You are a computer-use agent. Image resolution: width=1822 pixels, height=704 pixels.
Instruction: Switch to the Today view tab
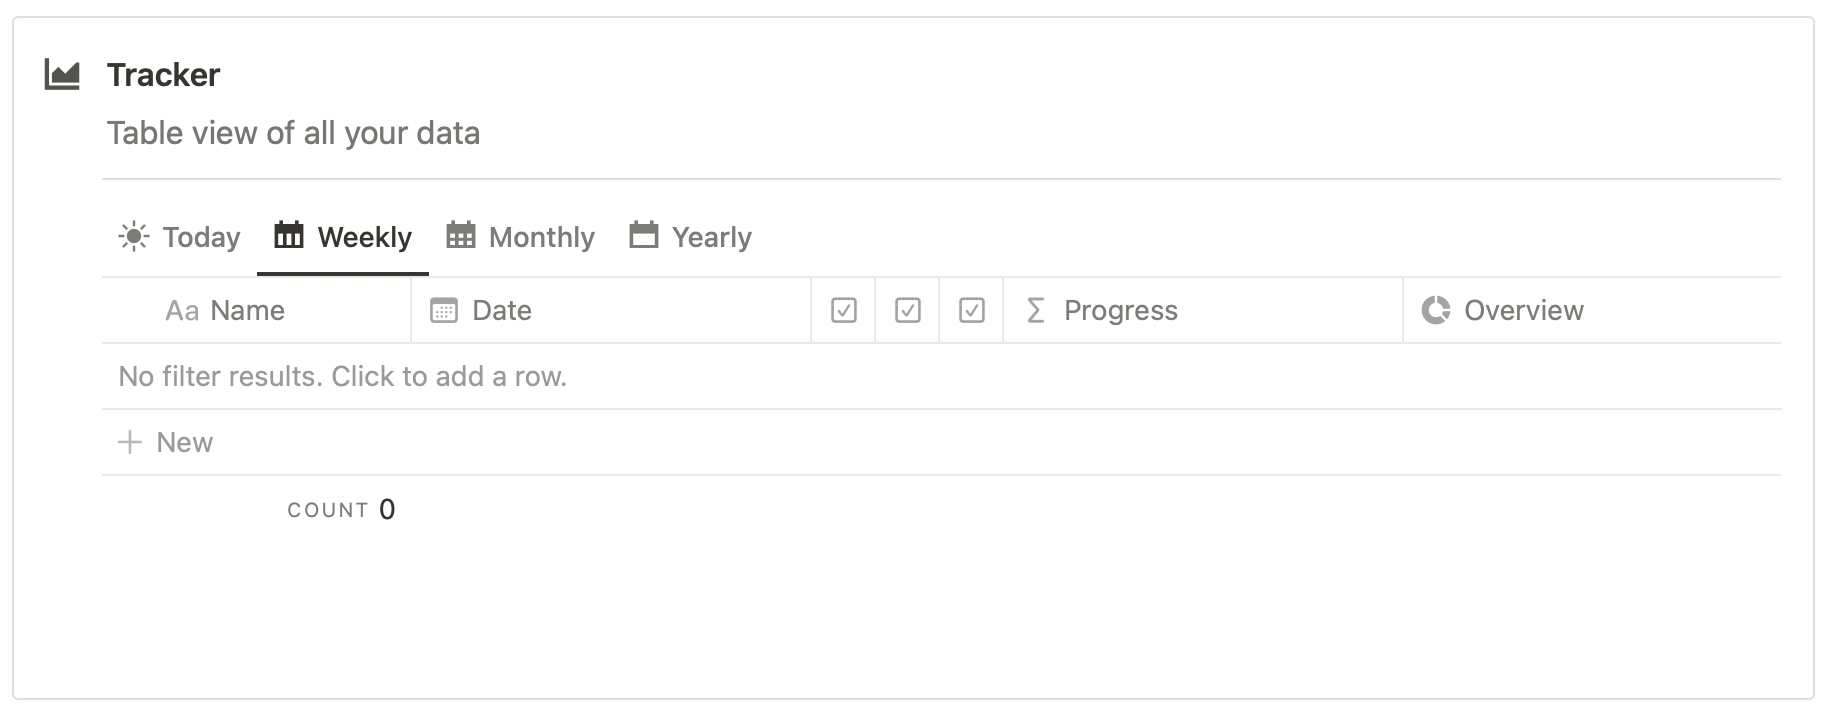click(x=200, y=237)
